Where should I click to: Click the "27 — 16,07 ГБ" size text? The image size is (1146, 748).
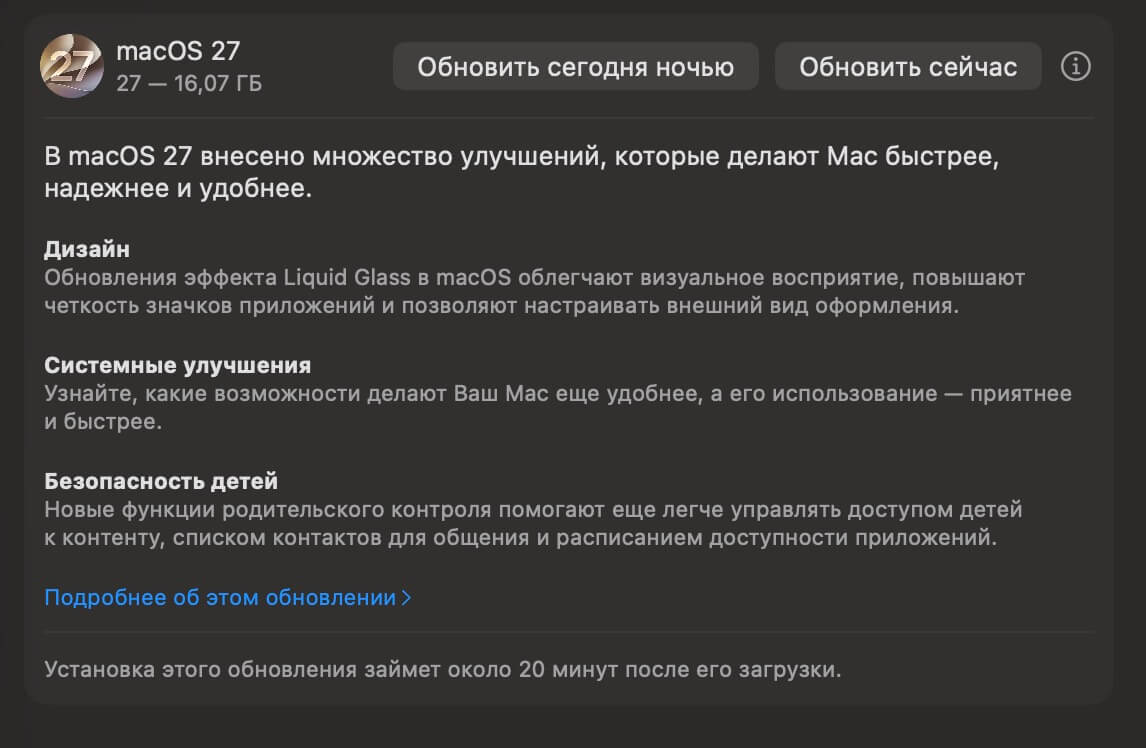point(189,83)
